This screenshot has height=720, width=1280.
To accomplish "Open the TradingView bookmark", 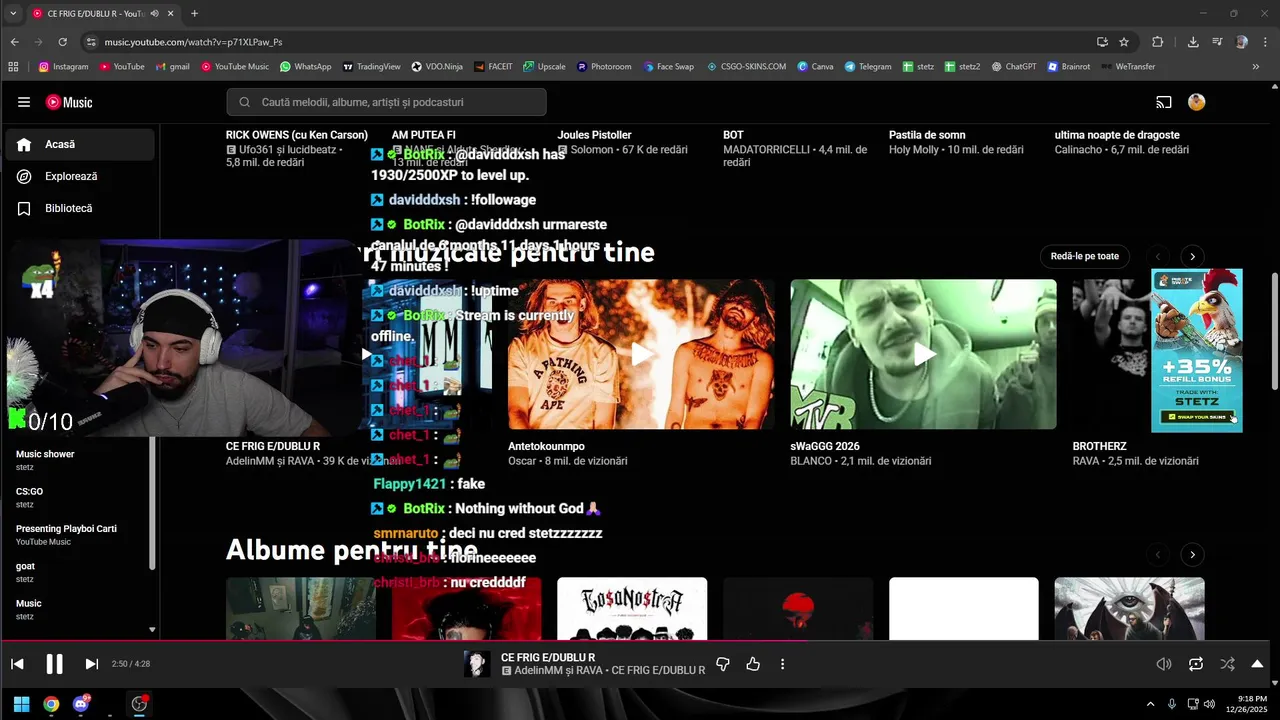I will [371, 67].
